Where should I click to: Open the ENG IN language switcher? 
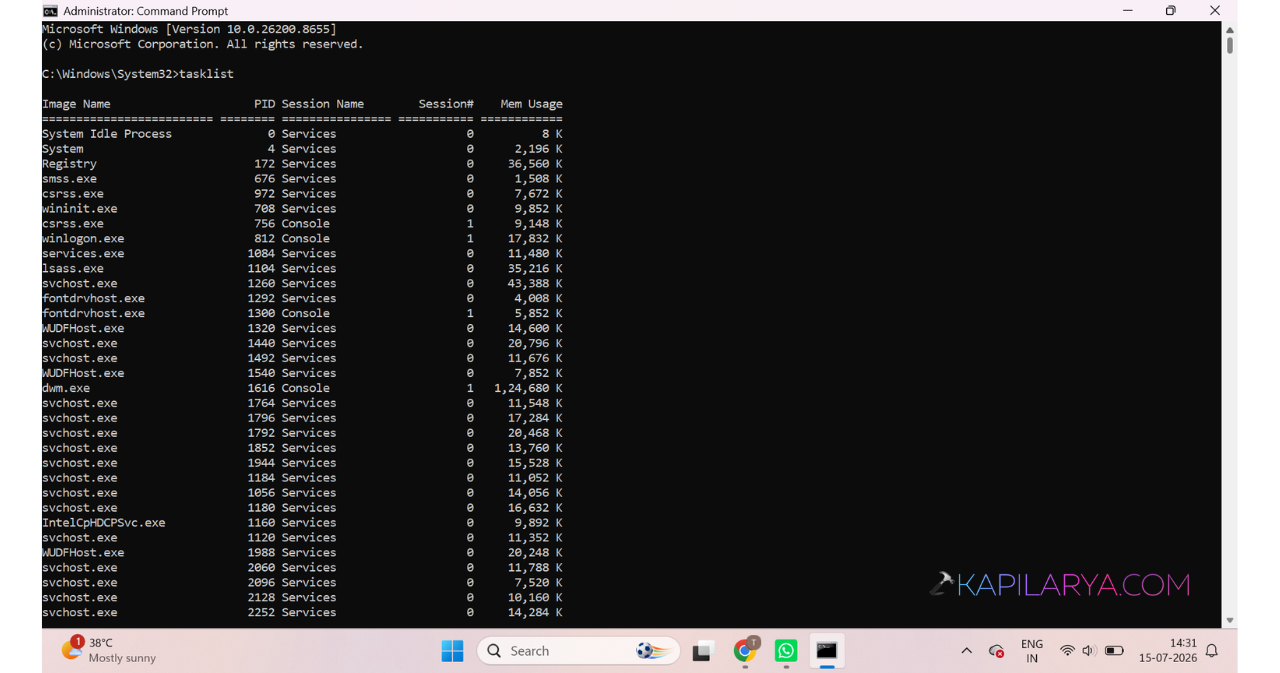pos(1032,651)
